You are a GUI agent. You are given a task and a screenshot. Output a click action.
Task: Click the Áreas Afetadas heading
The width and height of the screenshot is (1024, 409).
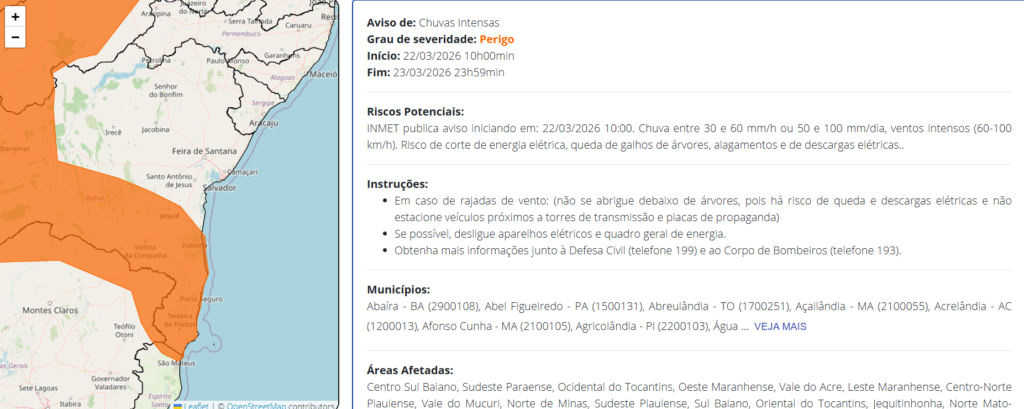[409, 369]
